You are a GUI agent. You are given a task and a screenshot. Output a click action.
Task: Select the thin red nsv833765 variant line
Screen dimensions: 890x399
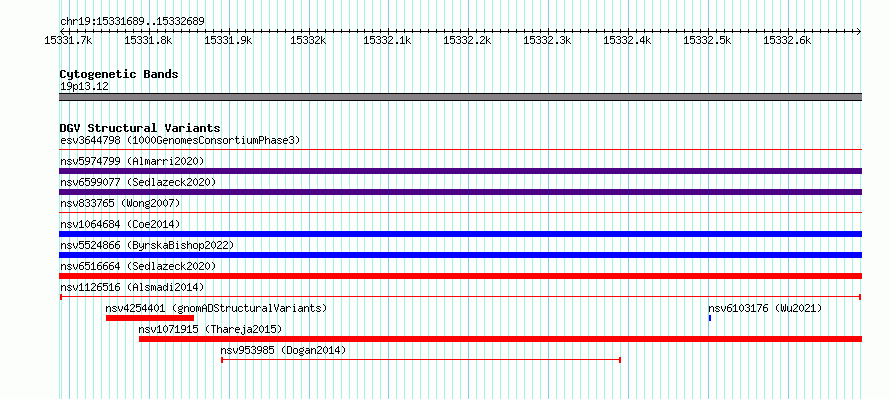coord(460,213)
